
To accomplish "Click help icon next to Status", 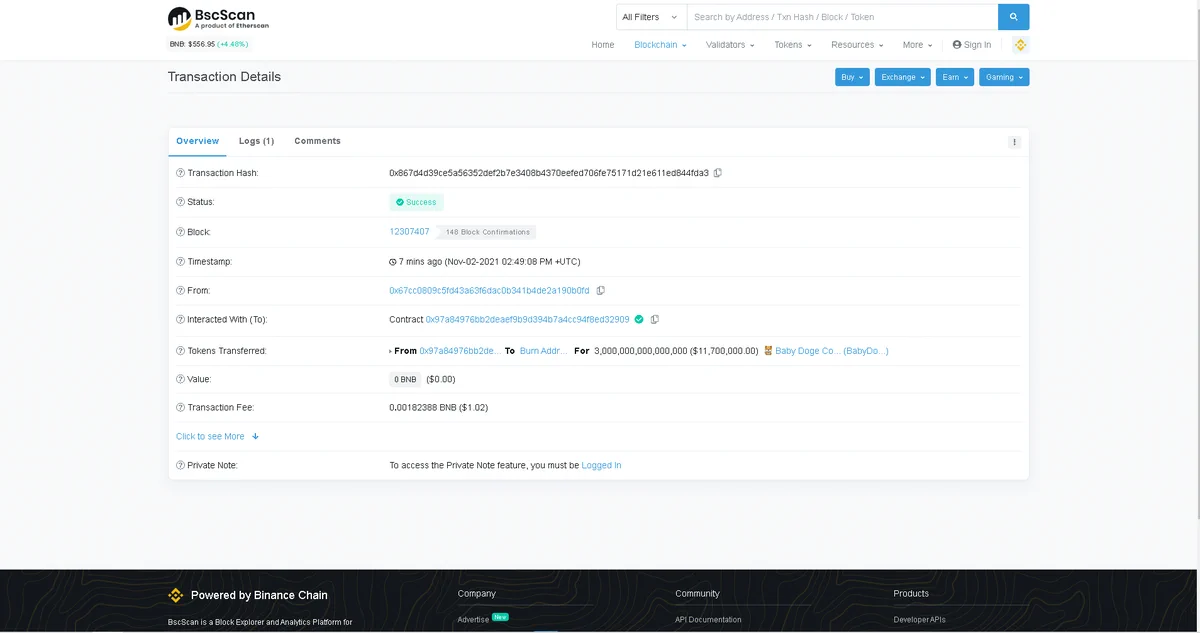I will (x=180, y=202).
